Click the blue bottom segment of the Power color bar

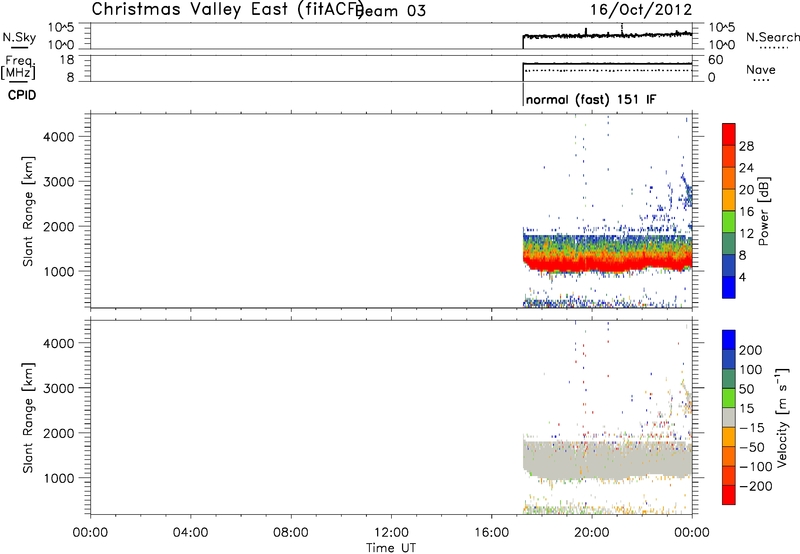click(x=729, y=287)
